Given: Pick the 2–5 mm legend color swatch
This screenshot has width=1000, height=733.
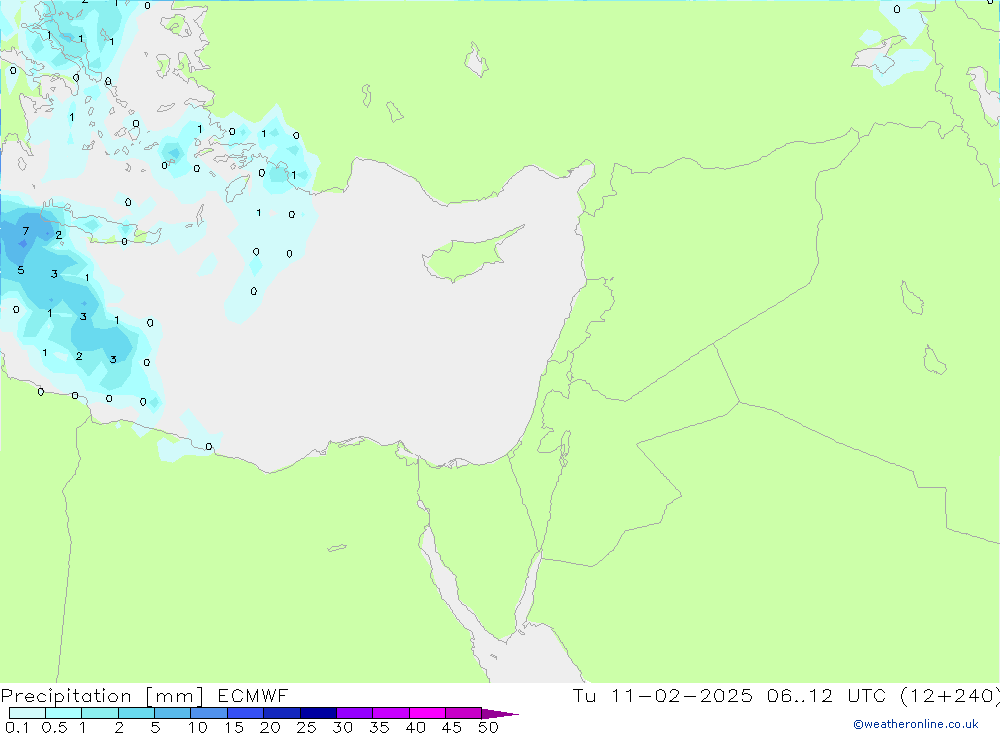Looking at the screenshot, I should 136,713.
